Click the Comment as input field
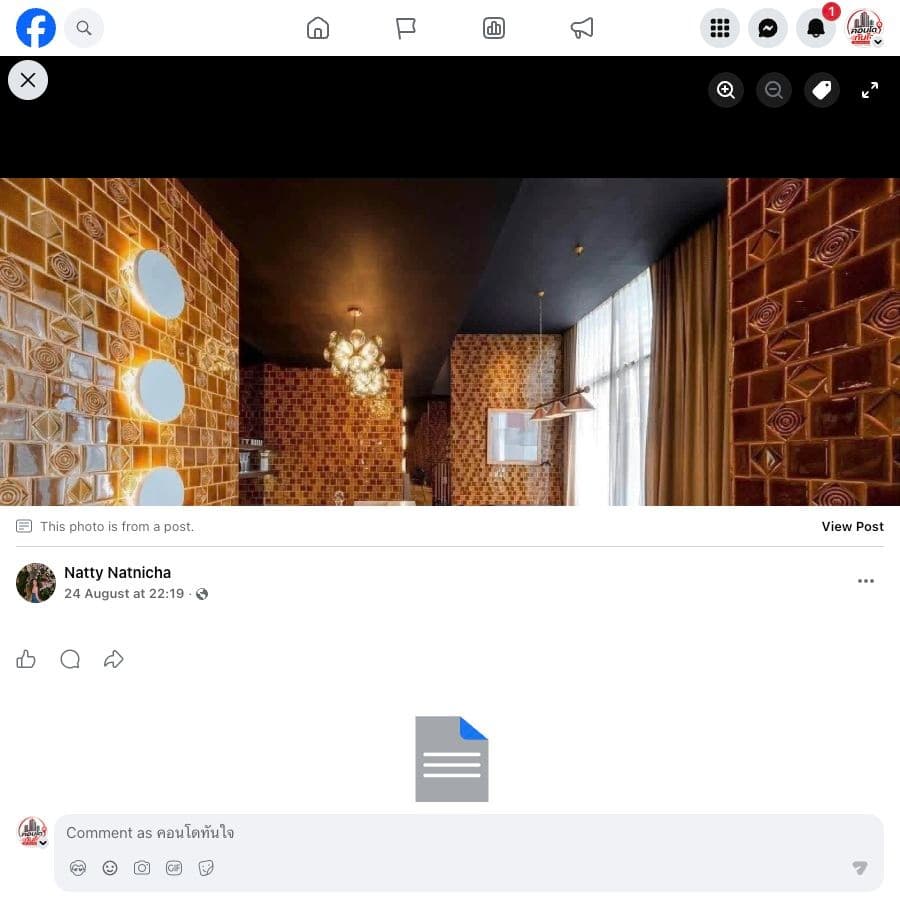Image resolution: width=900 pixels, height=900 pixels. (x=468, y=832)
